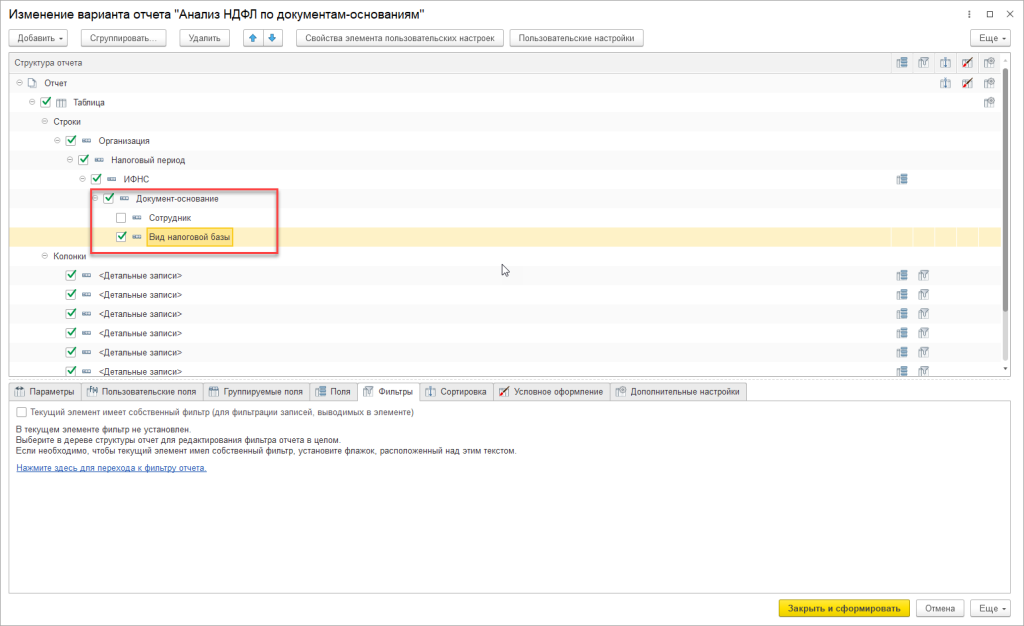This screenshot has height=626, width=1024.
Task: Move selected element down with blue arrow
Action: [x=272, y=38]
